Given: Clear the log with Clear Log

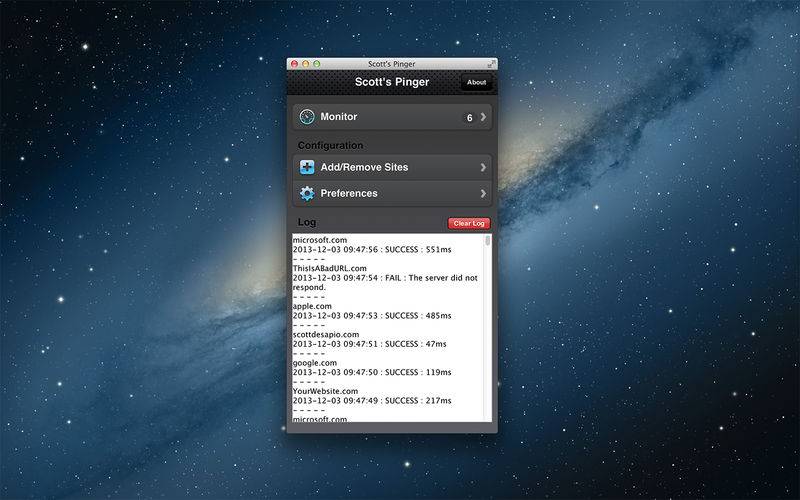Looking at the screenshot, I should point(469,223).
